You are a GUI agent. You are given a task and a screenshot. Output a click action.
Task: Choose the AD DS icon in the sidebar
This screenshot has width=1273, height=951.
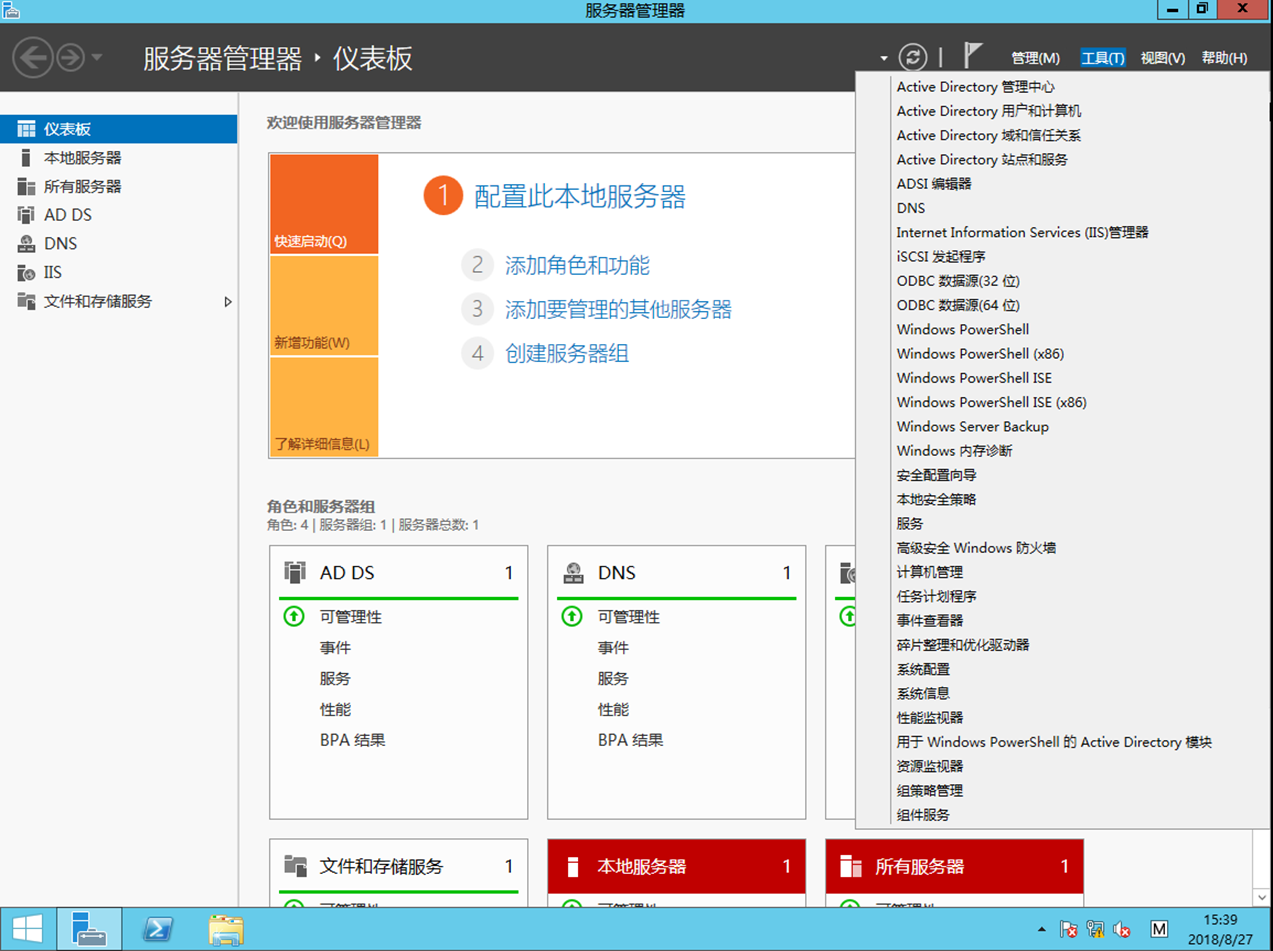26,215
